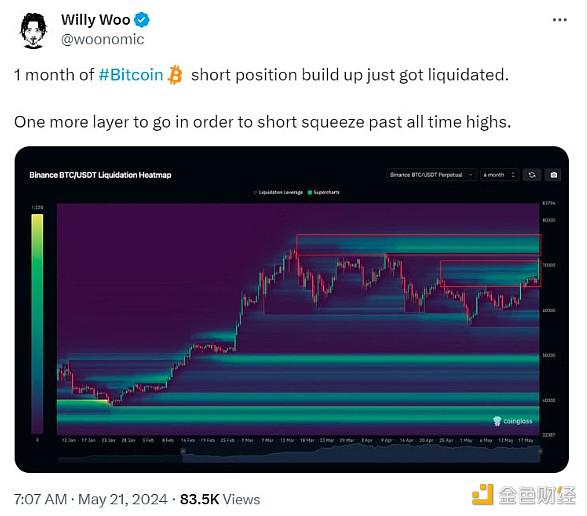The image size is (587, 516).
Task: Click the camera screenshot icon on chart
Action: coord(553,175)
